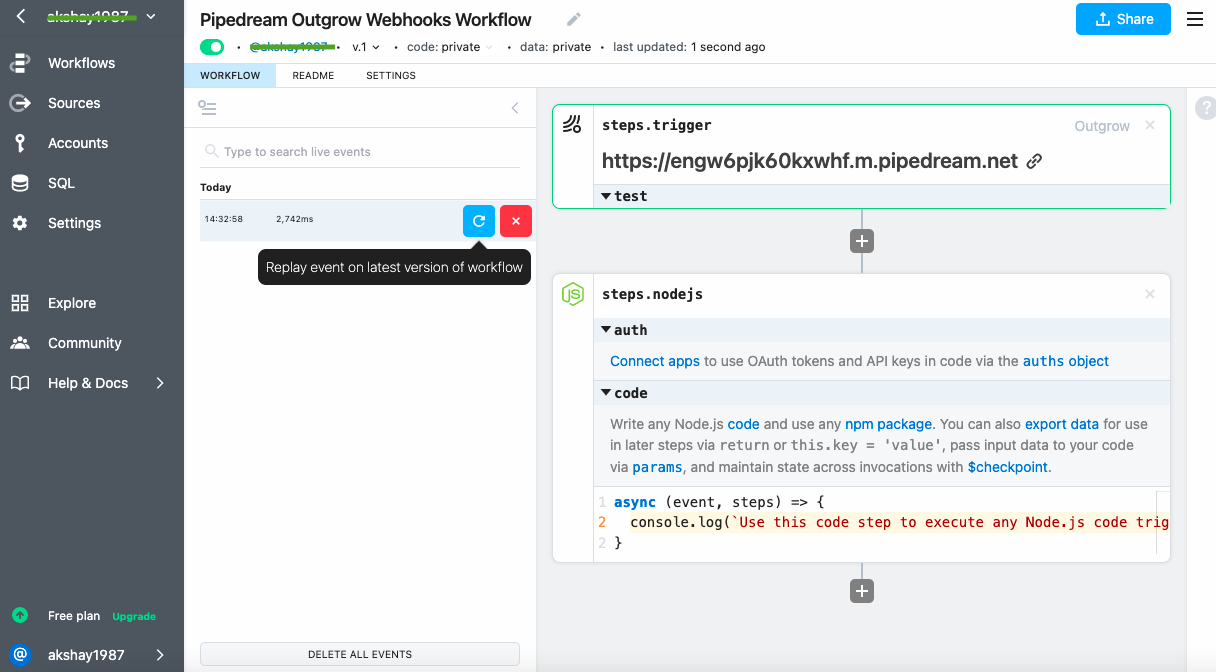Image resolution: width=1216 pixels, height=672 pixels.
Task: Click the Upgrade plan link
Action: (134, 616)
